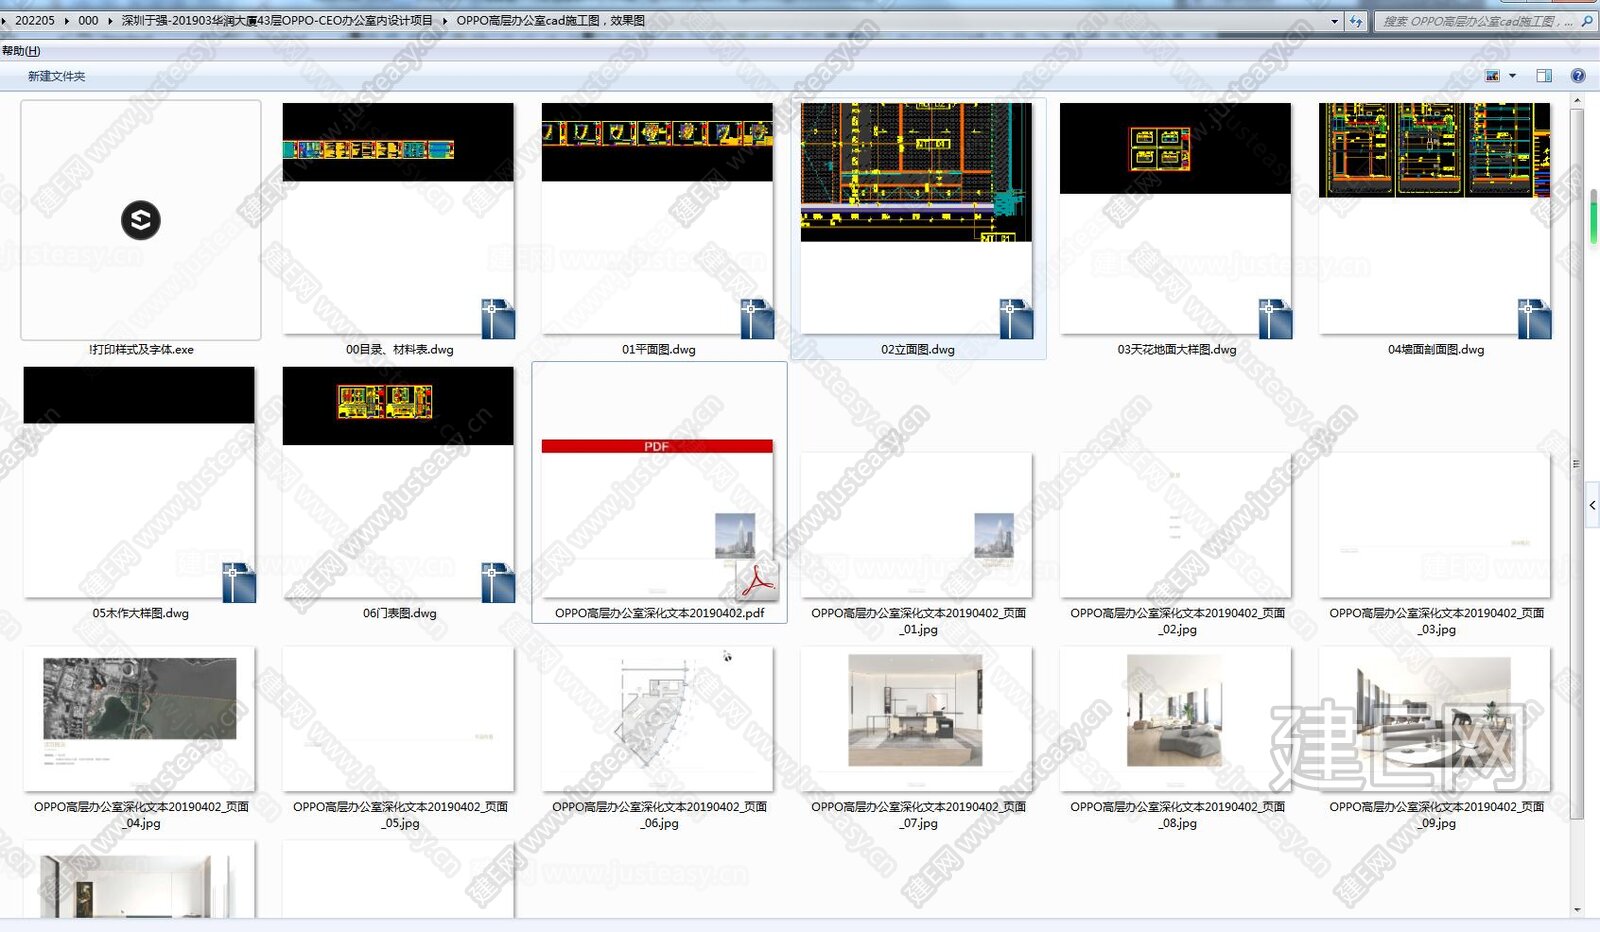
Task: Expand the arrow after 000 in the path
Action: 110,21
